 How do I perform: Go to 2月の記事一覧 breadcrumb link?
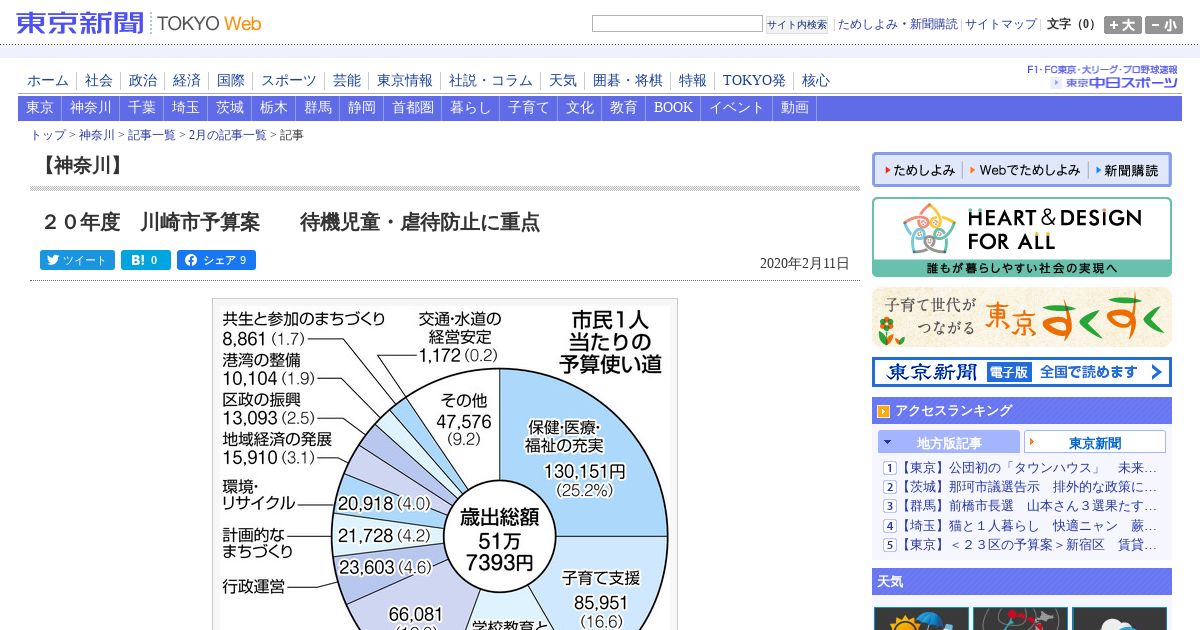(x=228, y=135)
